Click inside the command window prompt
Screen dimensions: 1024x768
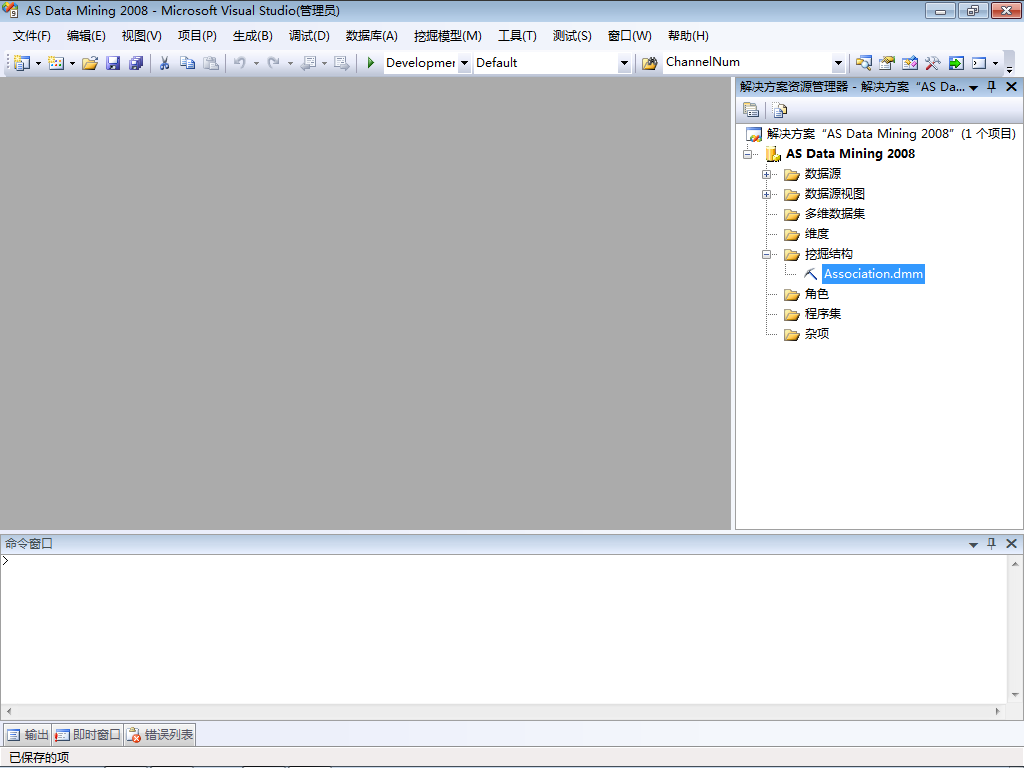click(503, 630)
